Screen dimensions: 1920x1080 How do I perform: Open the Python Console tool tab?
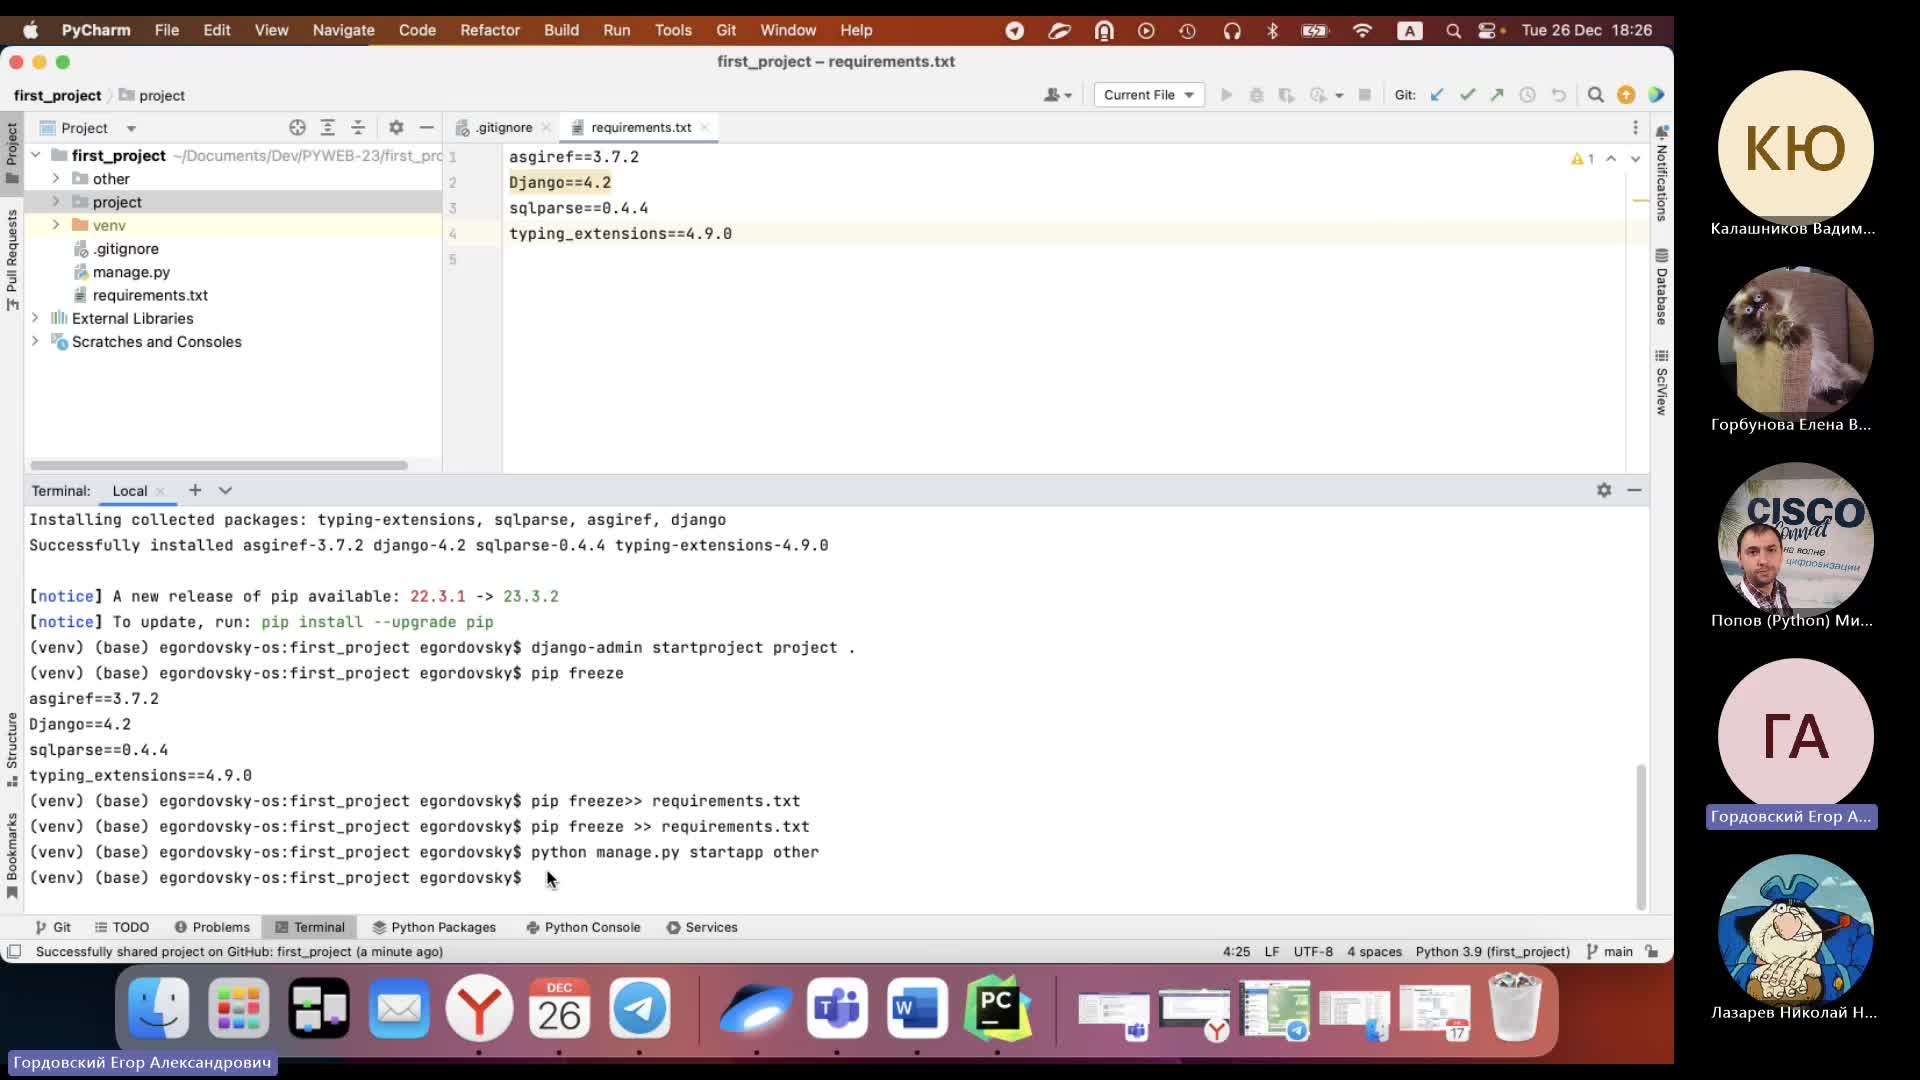(x=583, y=927)
